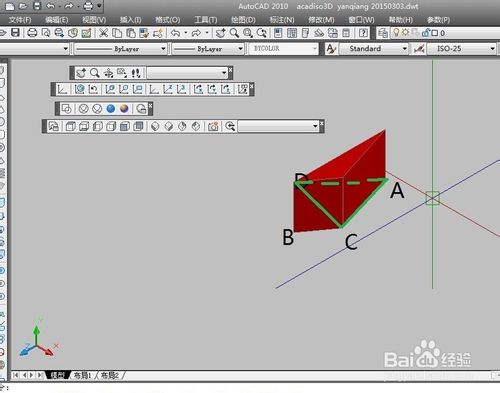Open the 文件(F) menu
This screenshot has width=500, height=393.
[20, 20]
